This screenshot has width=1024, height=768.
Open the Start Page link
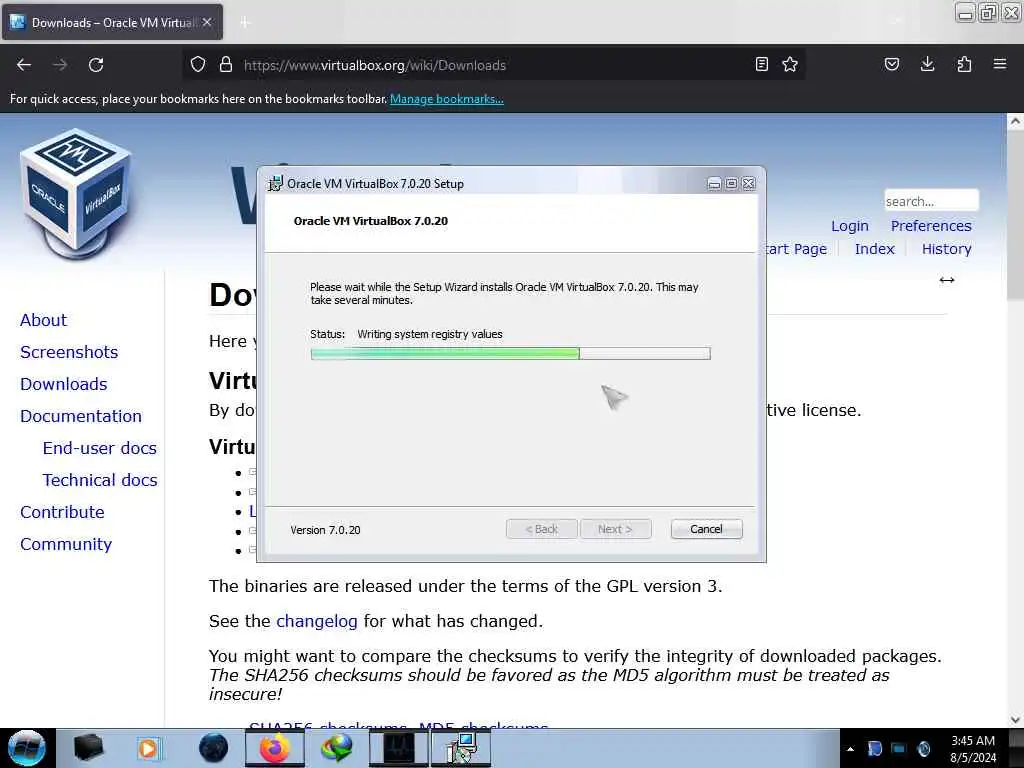click(796, 249)
